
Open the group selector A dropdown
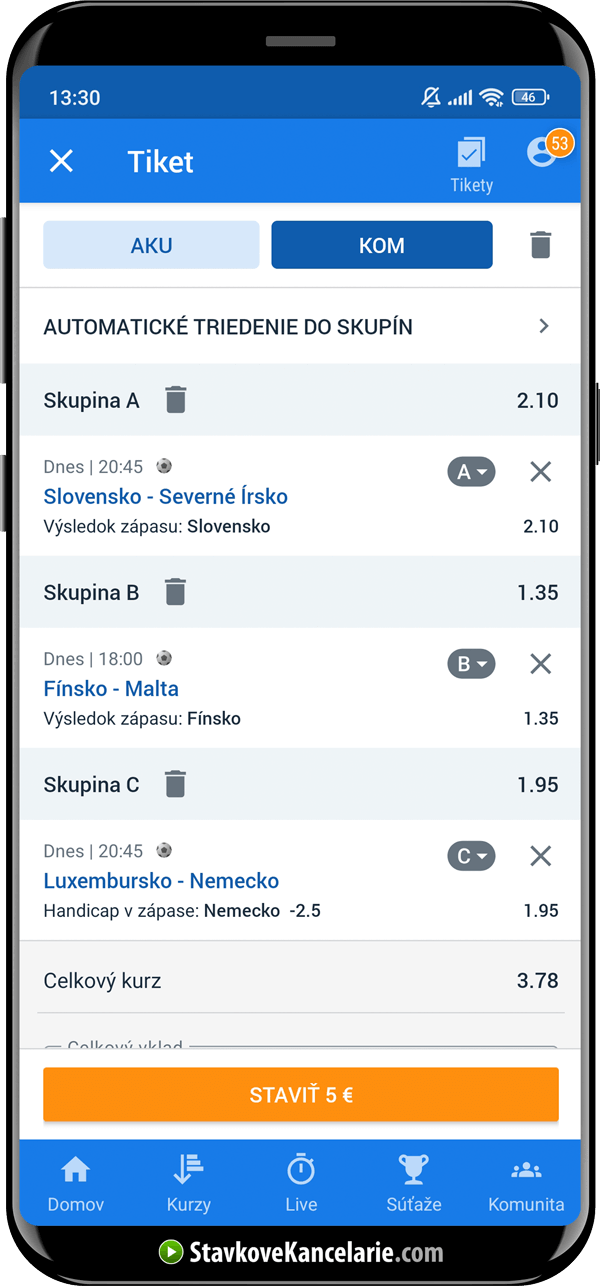(x=471, y=471)
